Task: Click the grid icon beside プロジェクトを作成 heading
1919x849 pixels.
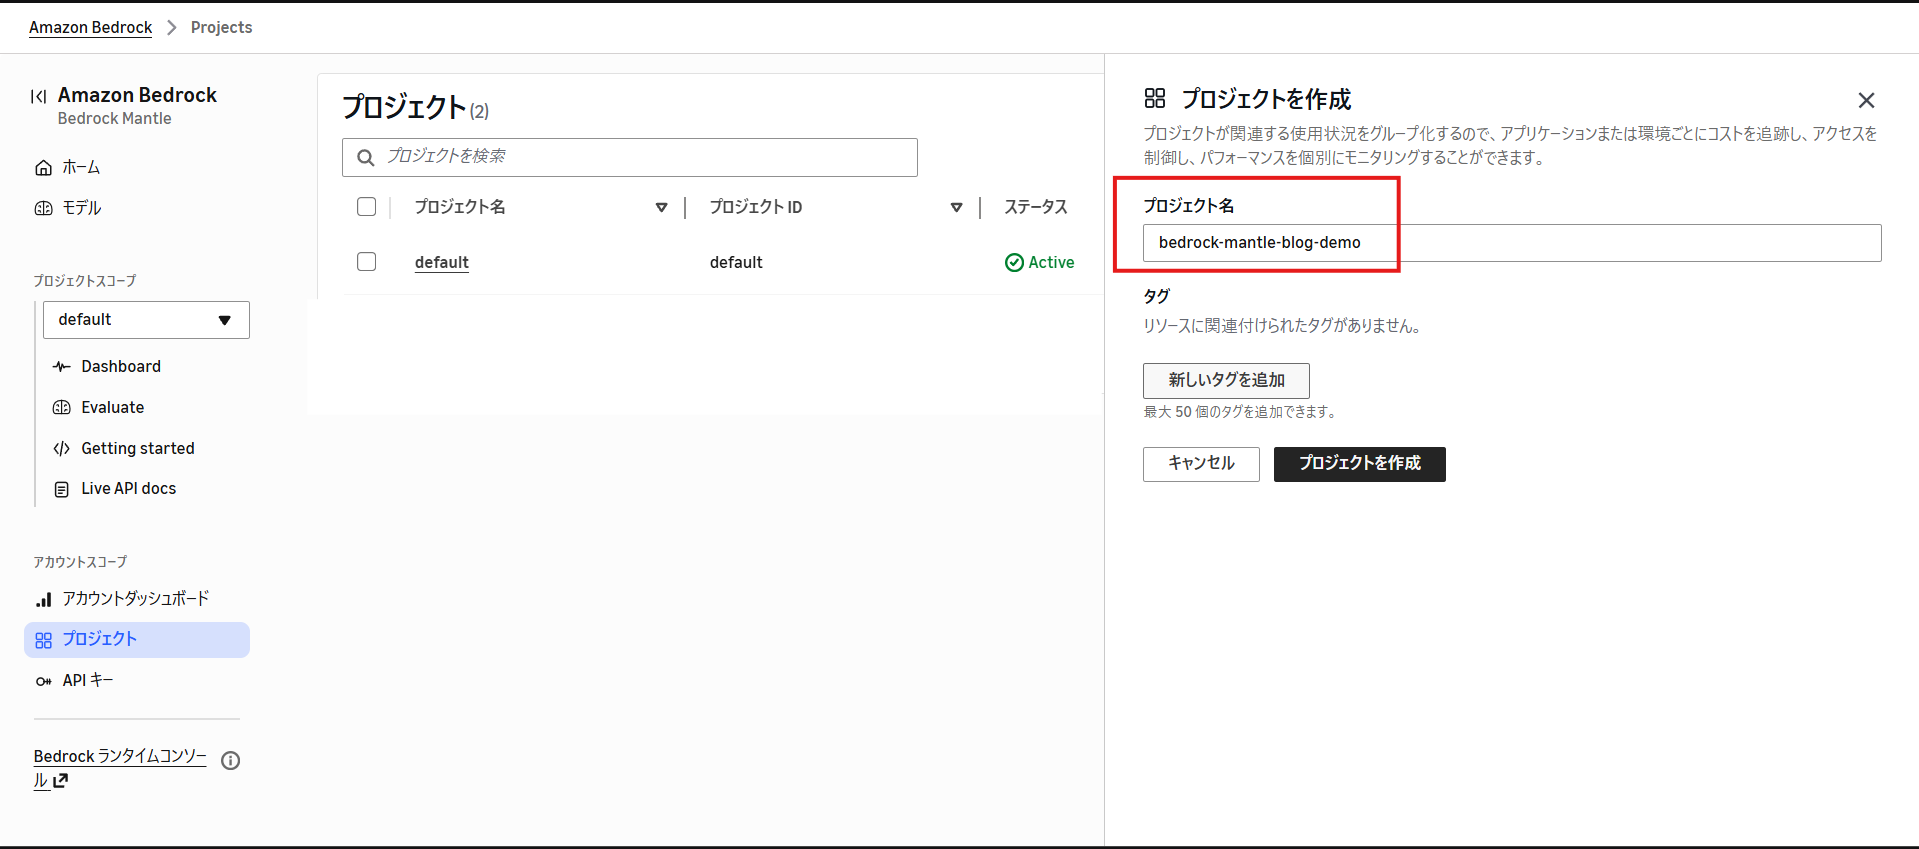Action: pos(1155,98)
